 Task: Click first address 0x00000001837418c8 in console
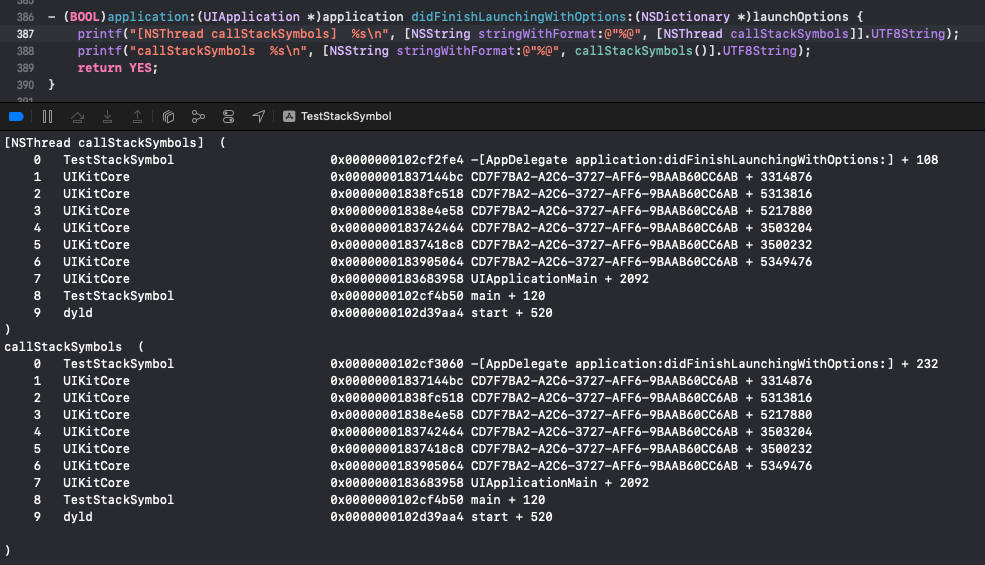pos(397,244)
